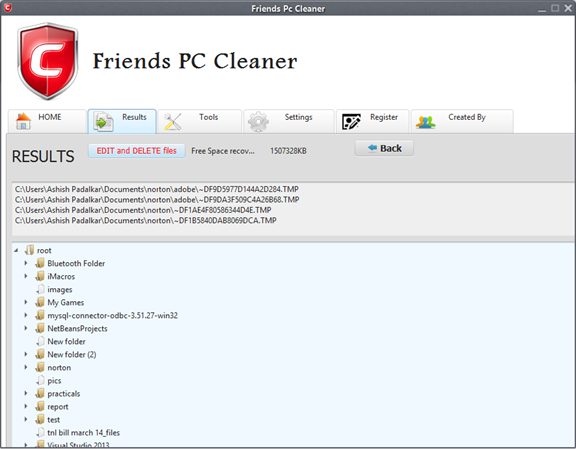Click the gear icon on Settings tab

[258, 121]
